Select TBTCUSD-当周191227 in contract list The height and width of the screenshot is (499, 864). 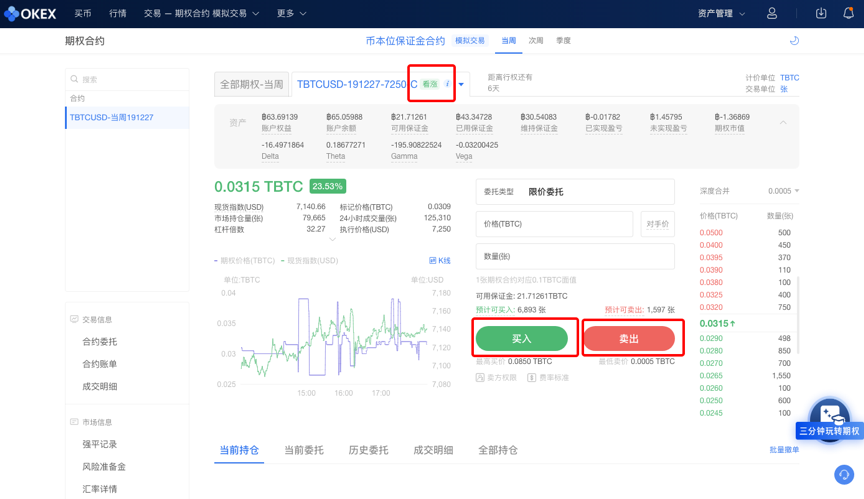pyautogui.click(x=127, y=118)
